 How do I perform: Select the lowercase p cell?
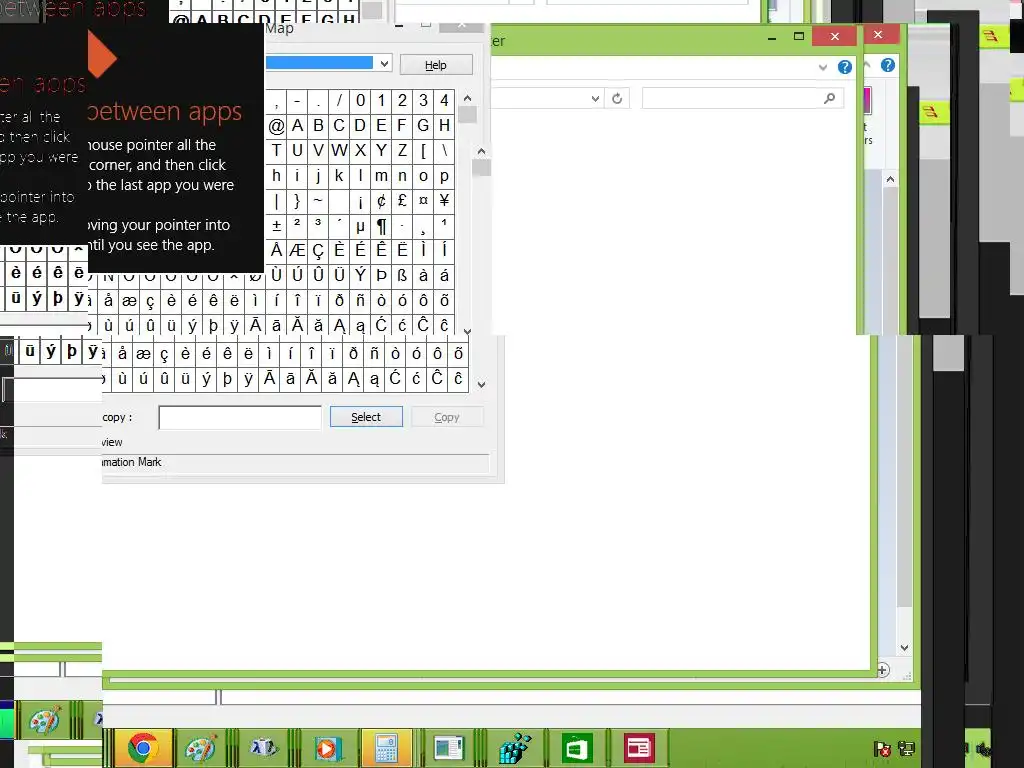(x=444, y=176)
